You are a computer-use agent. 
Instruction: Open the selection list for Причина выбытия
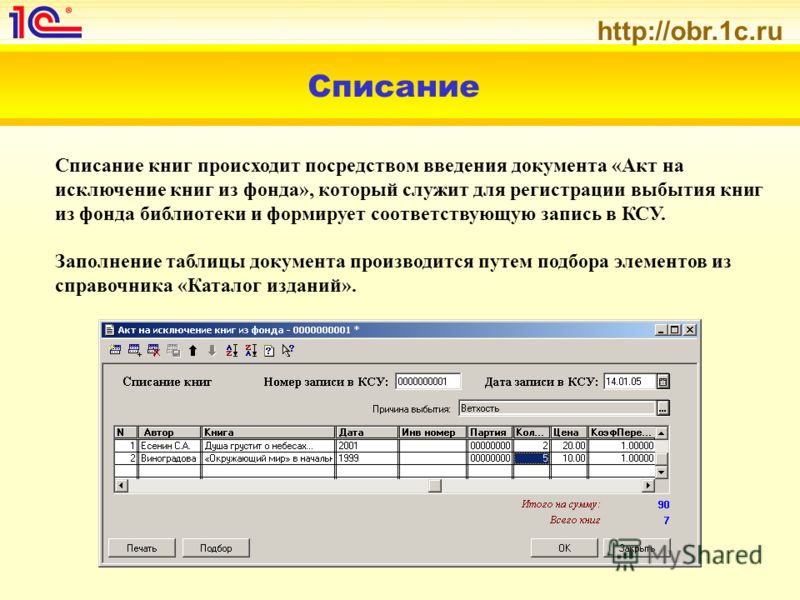(x=663, y=408)
